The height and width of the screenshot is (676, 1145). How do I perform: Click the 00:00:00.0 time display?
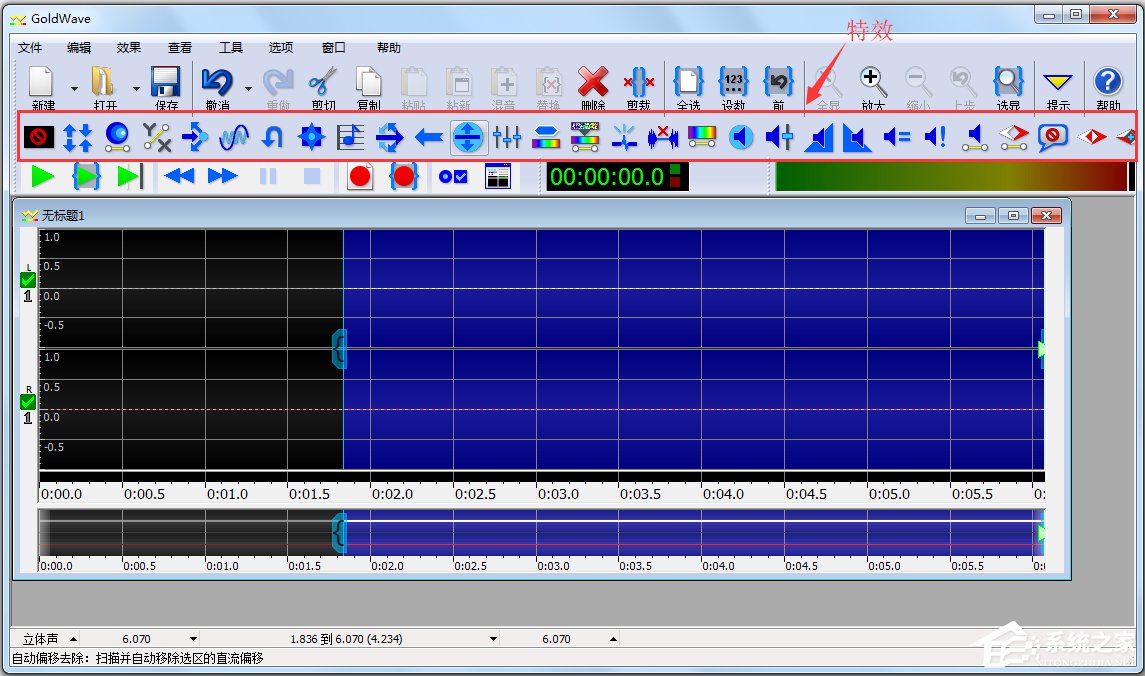point(607,177)
